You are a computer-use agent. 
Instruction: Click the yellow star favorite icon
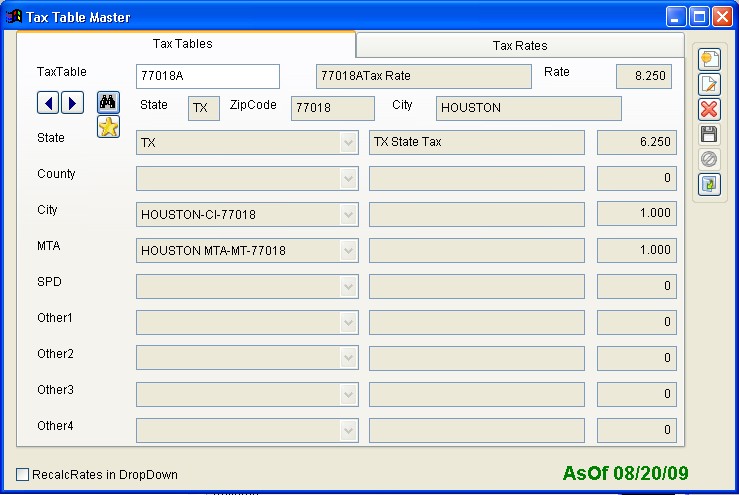[x=108, y=127]
